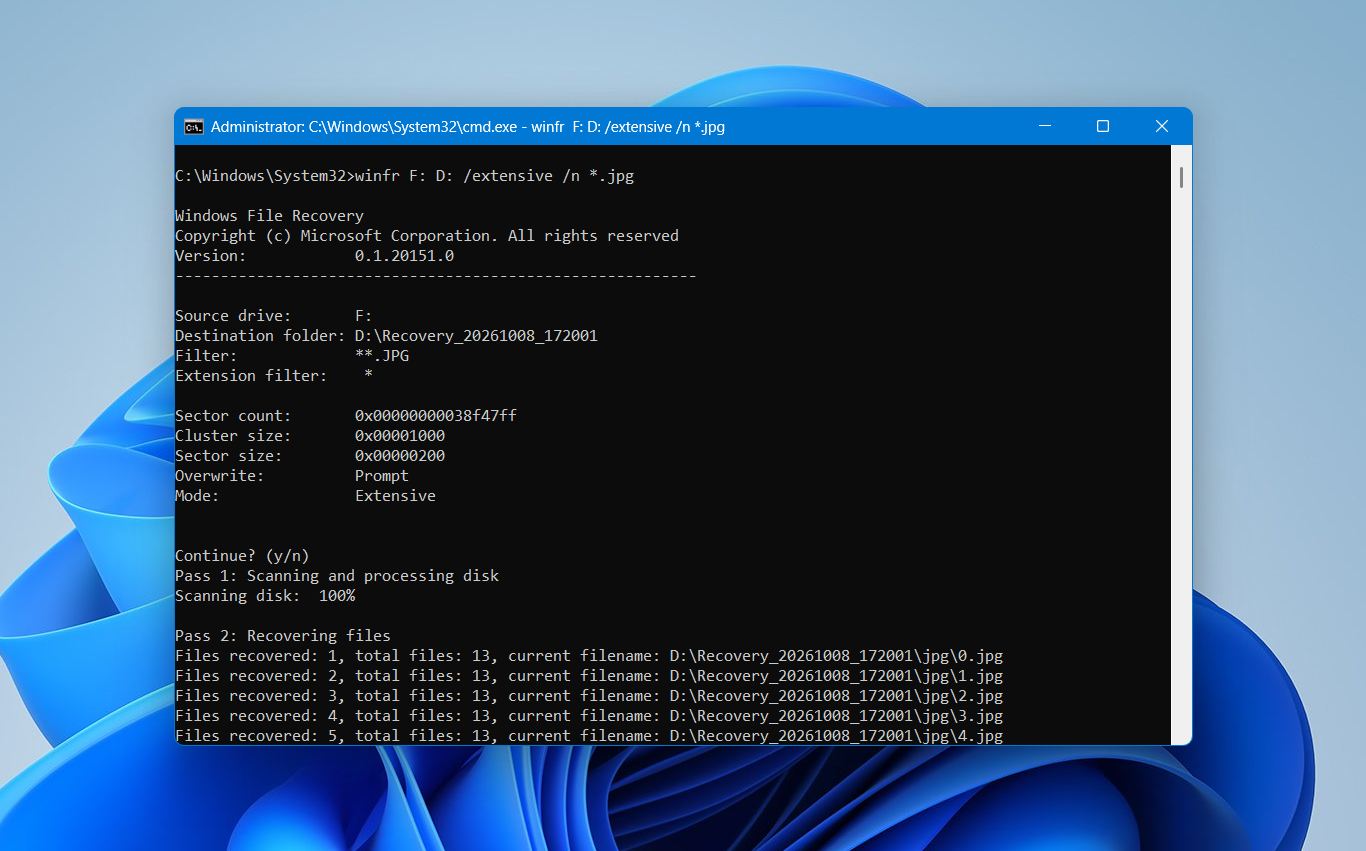The image size is (1366, 851).
Task: Click the 'Extension filter:' label
Action: point(251,376)
